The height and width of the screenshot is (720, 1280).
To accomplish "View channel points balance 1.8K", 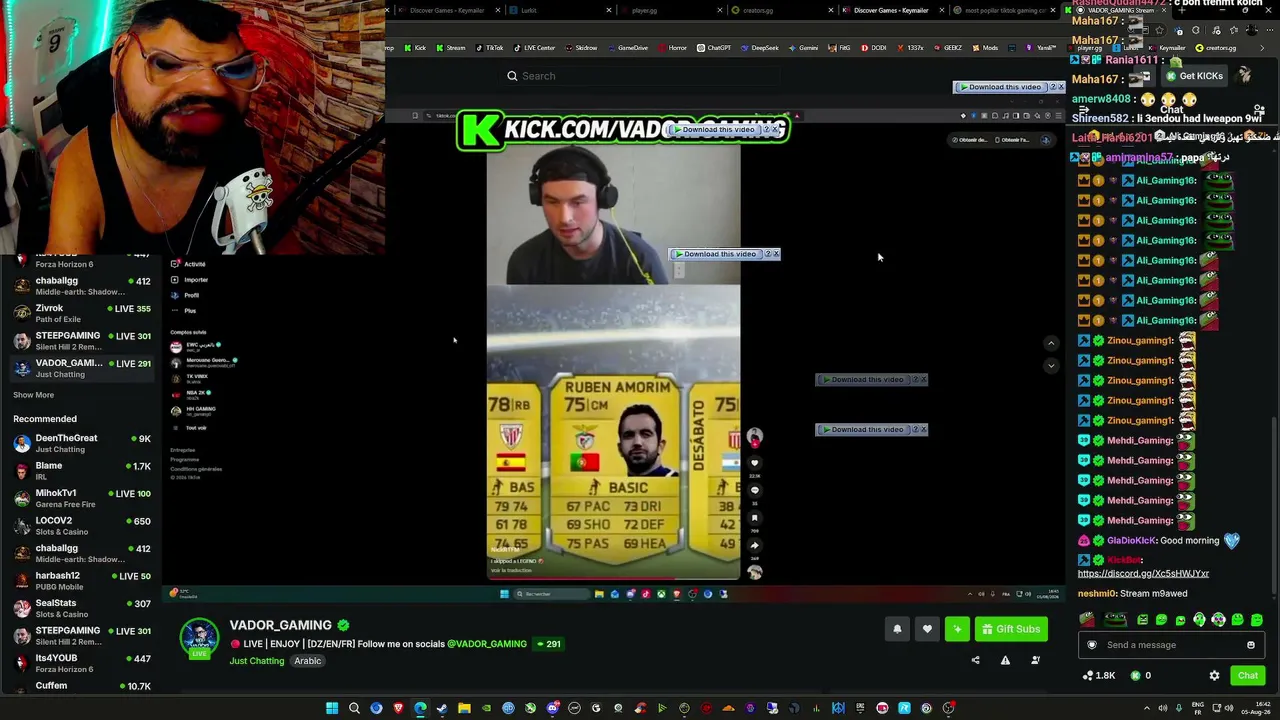I will (1098, 676).
